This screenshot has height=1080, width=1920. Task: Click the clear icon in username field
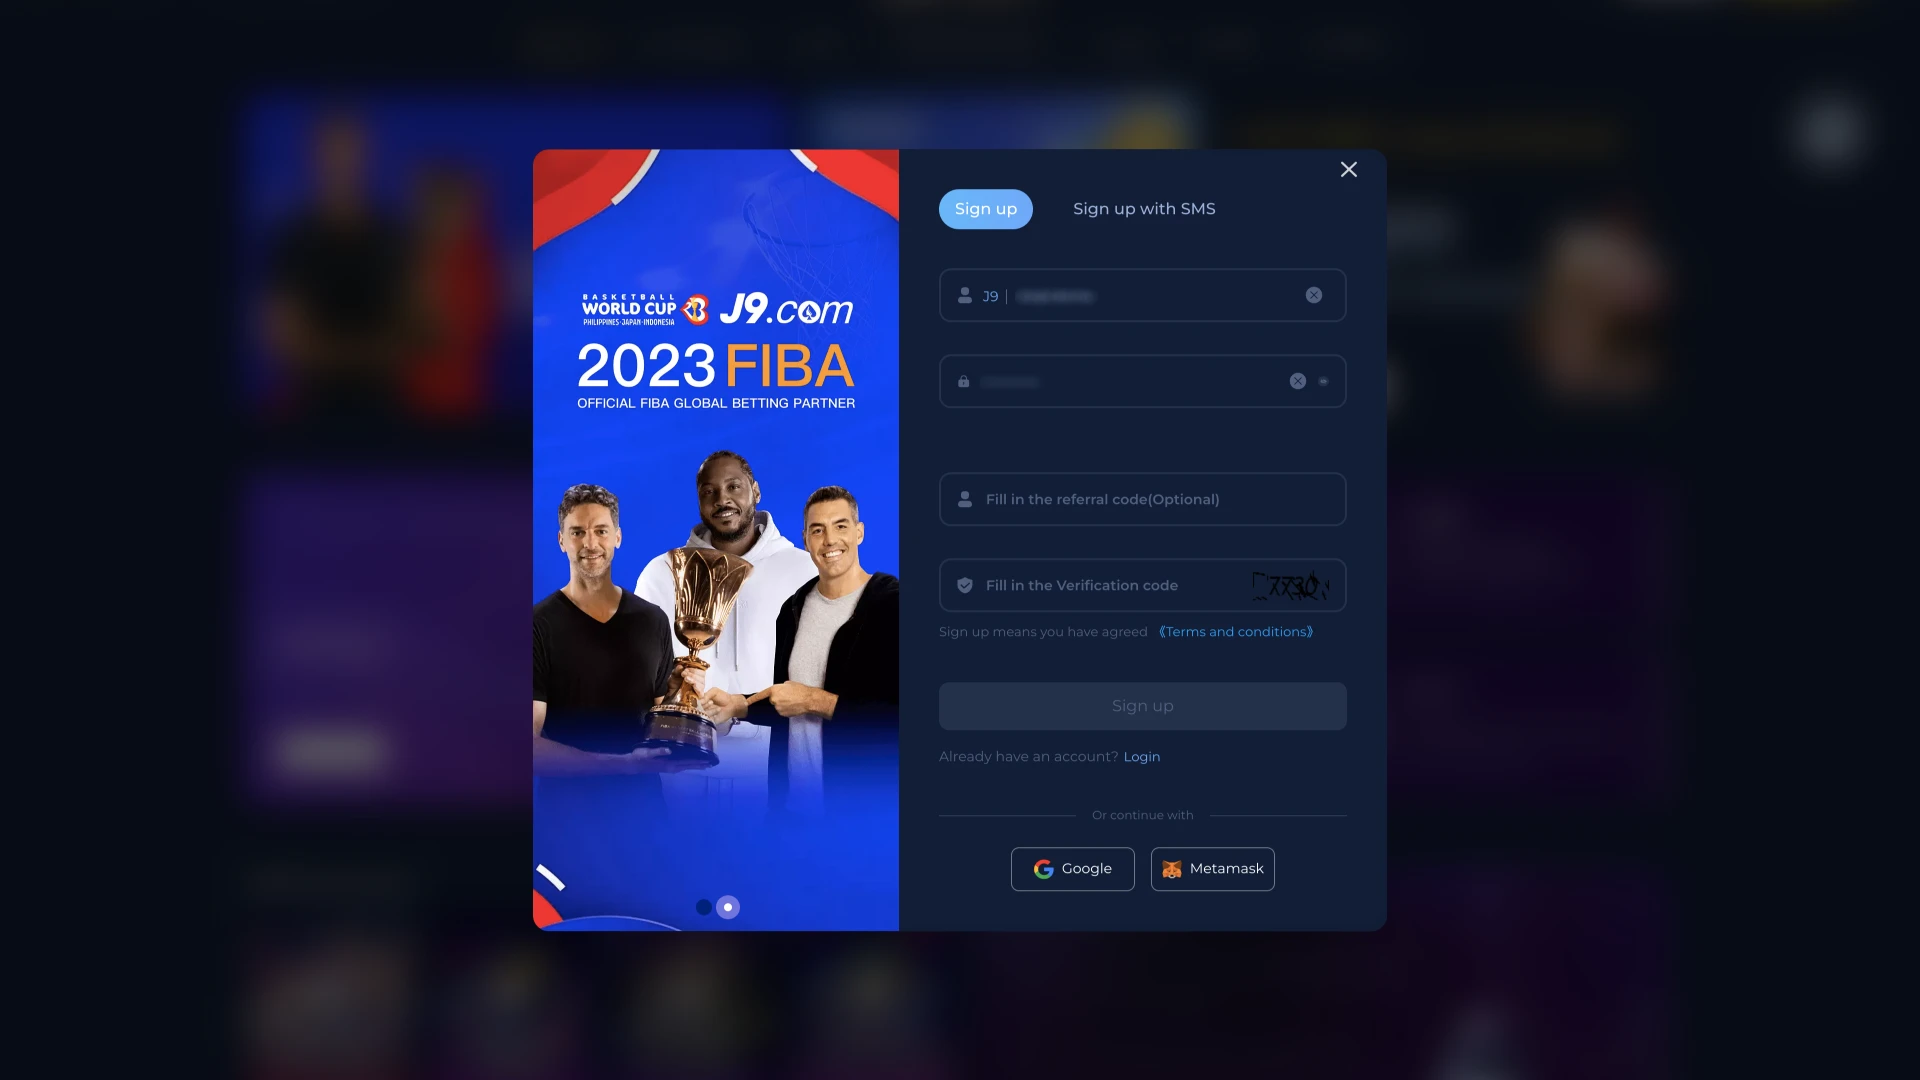tap(1313, 294)
